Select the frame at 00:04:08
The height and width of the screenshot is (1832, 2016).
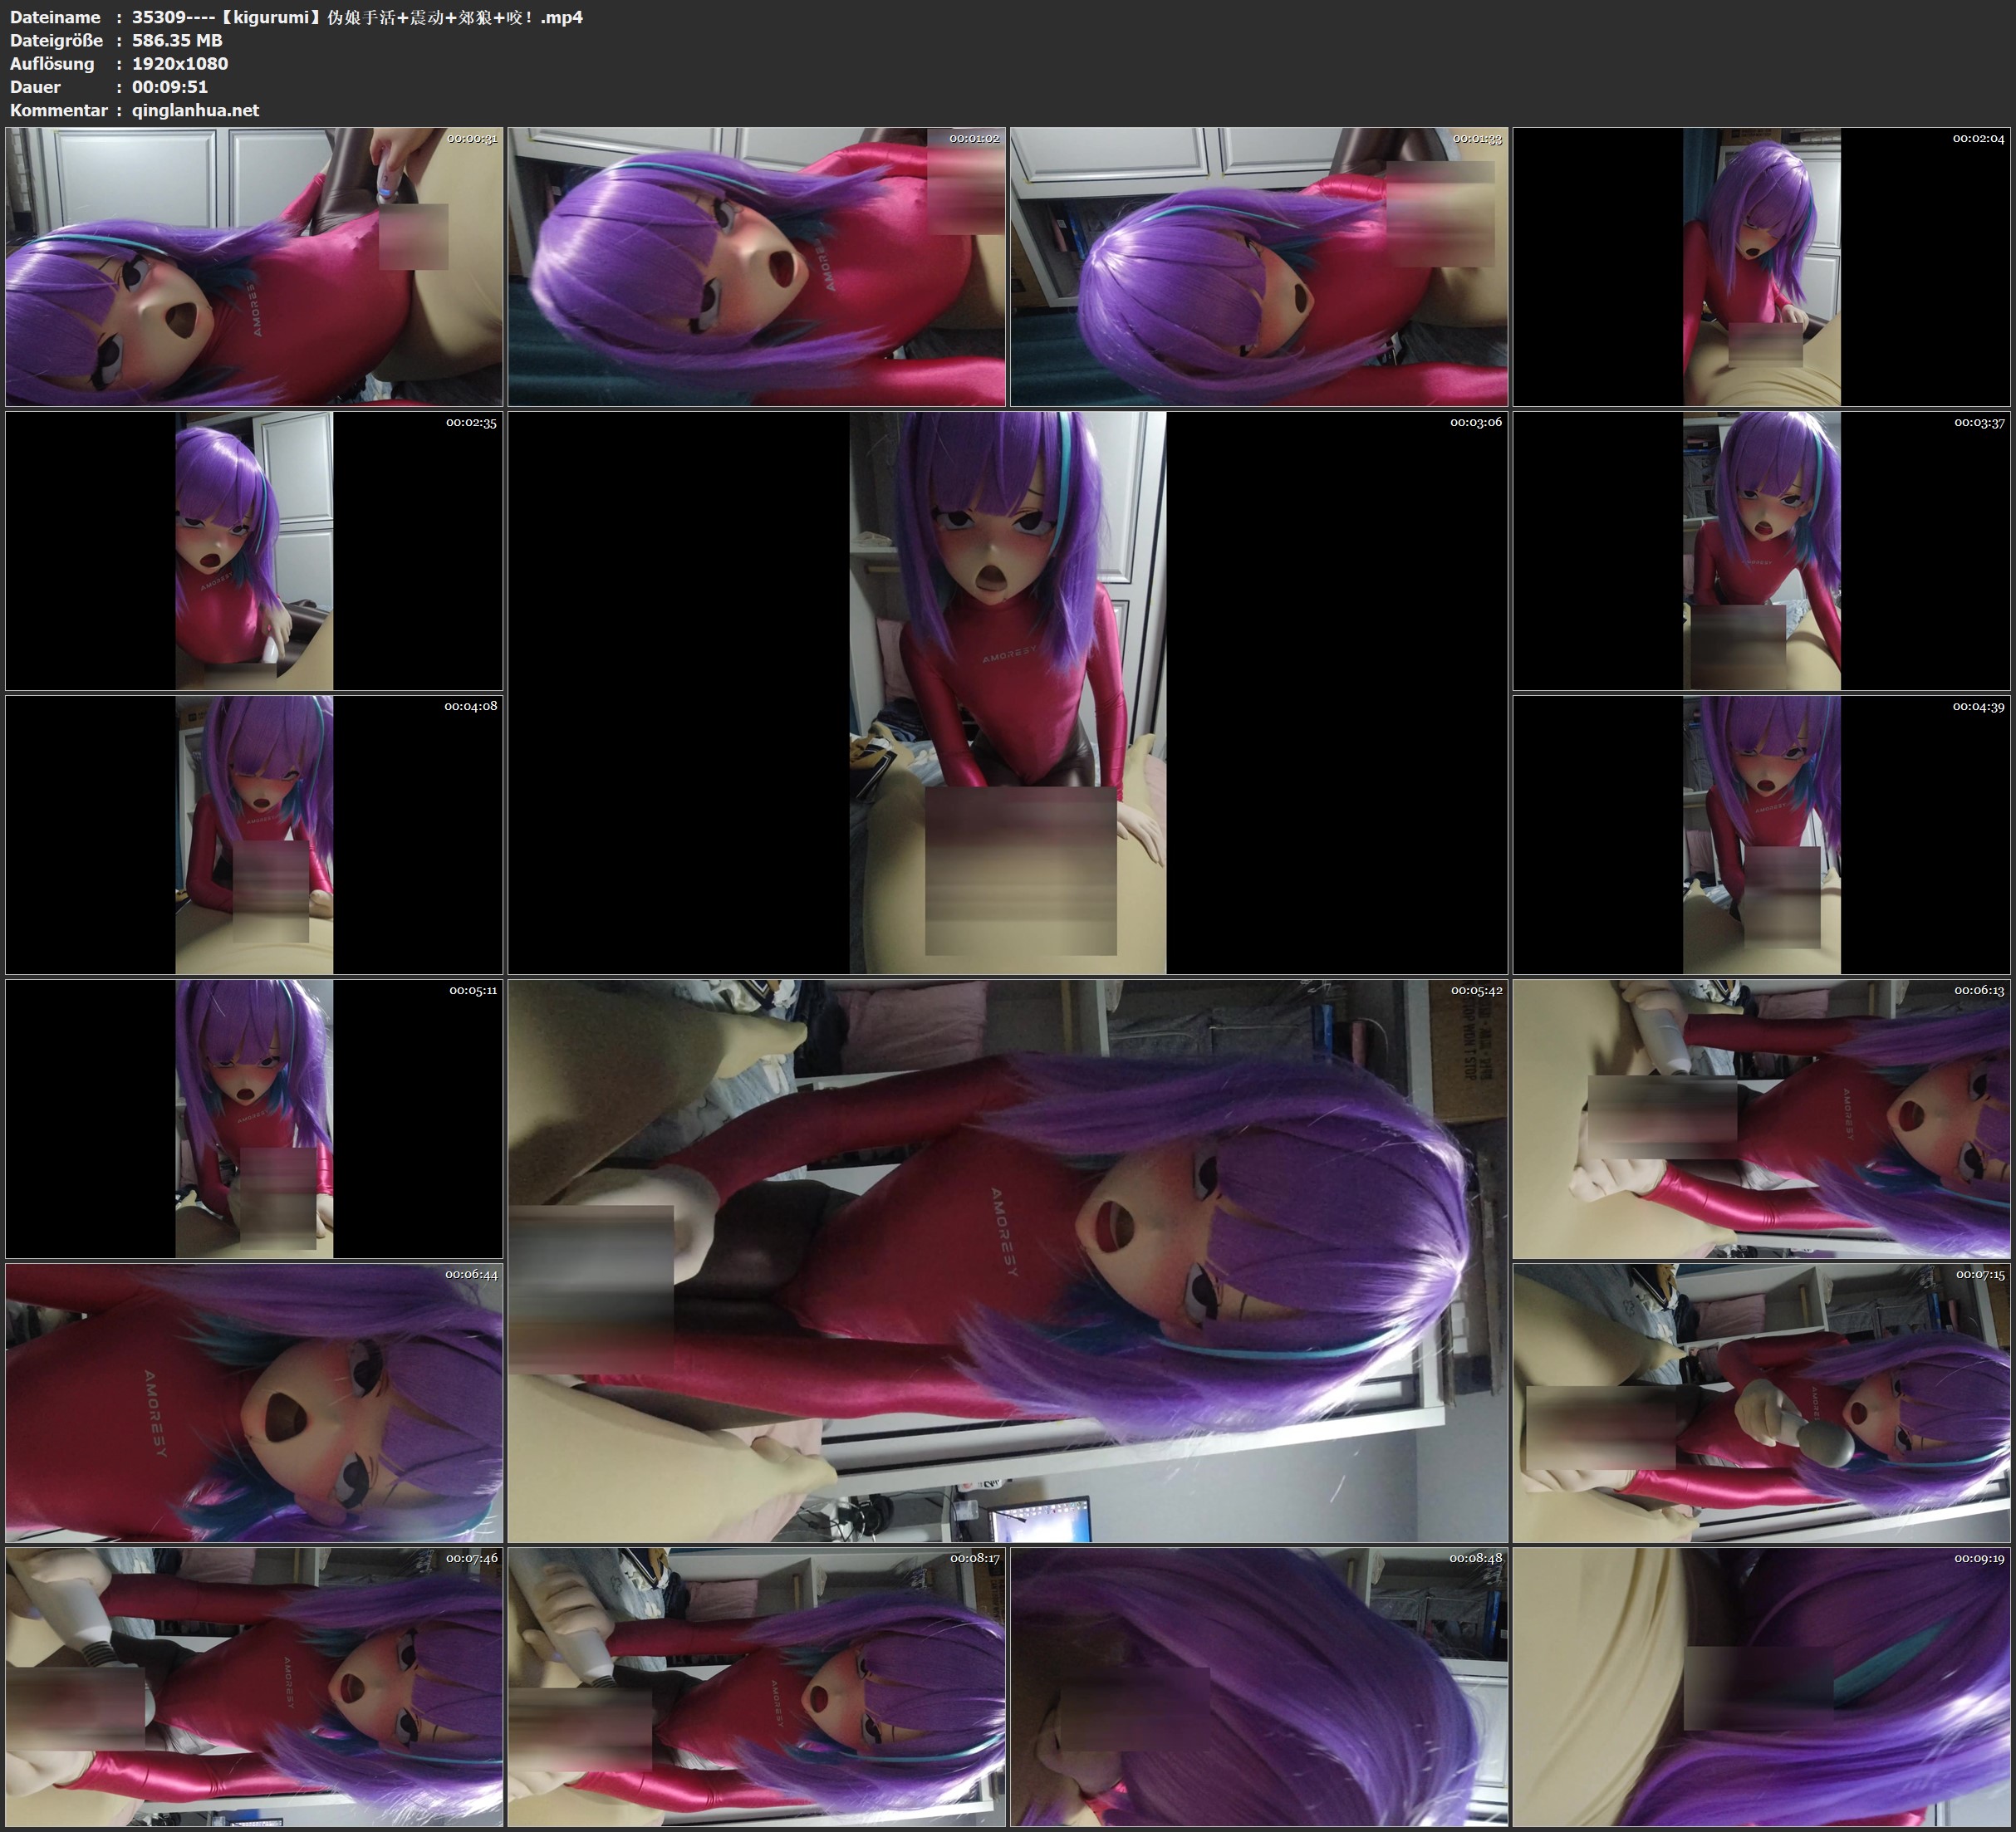pyautogui.click(x=254, y=834)
